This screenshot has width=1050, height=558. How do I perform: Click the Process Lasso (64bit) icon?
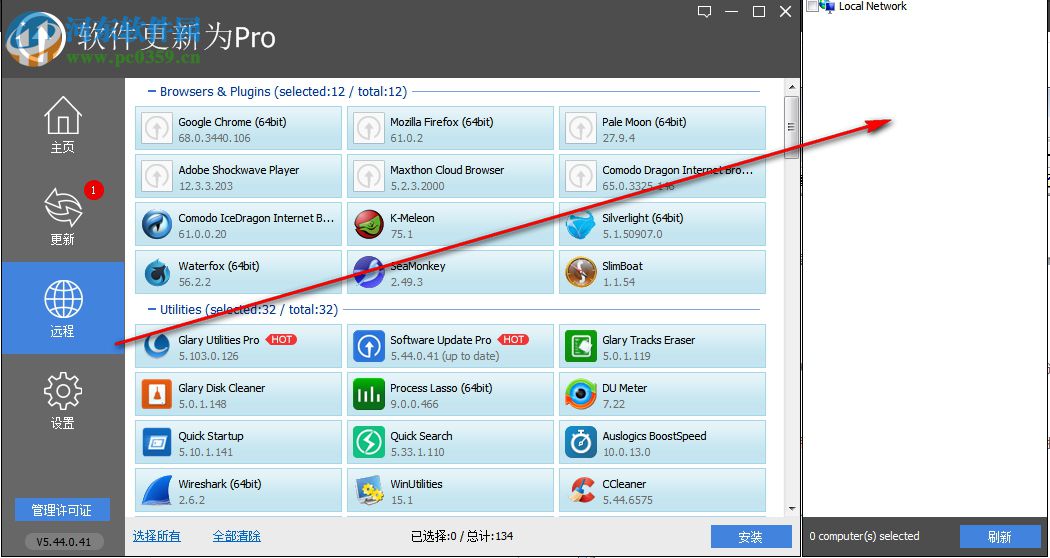pyautogui.click(x=369, y=395)
